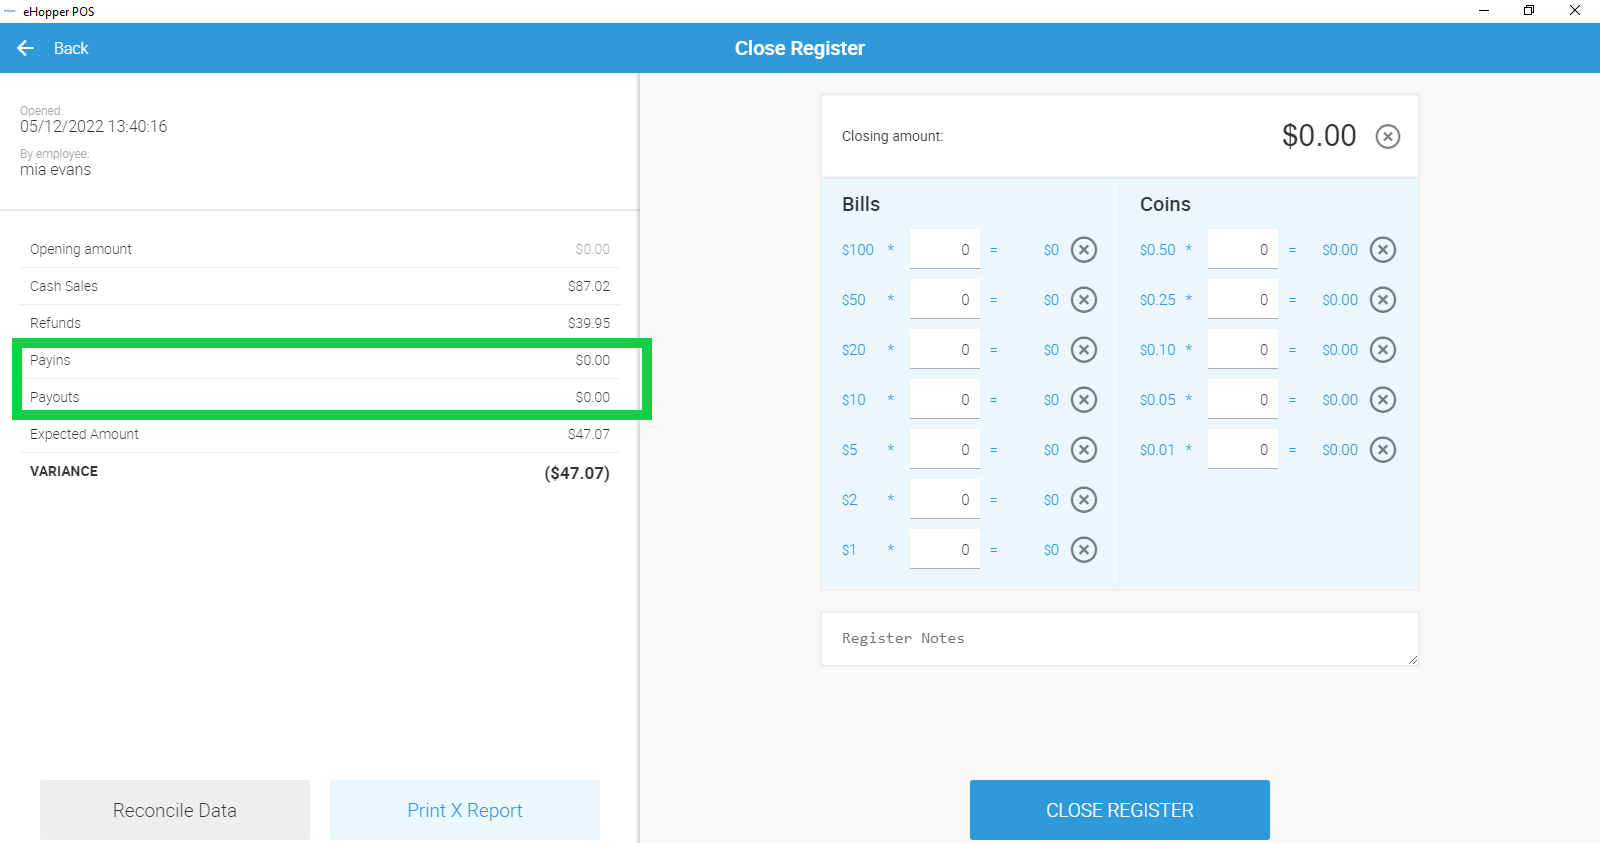Click the $0.05 coins quantity field

tap(1243, 399)
